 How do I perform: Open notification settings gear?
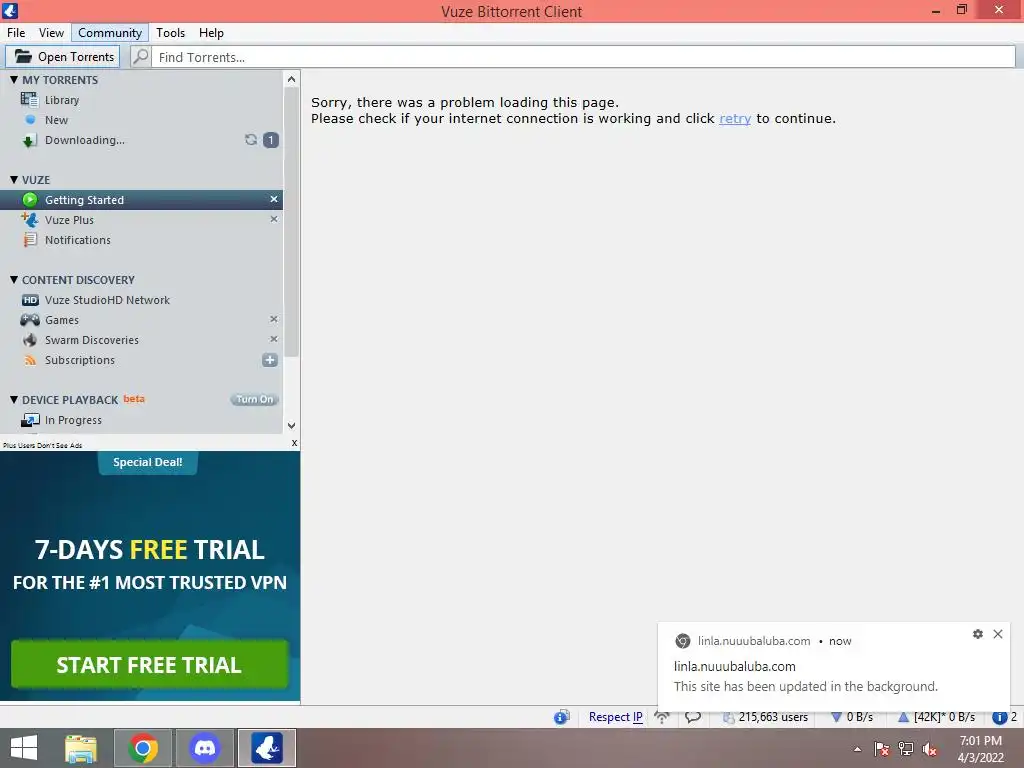pyautogui.click(x=978, y=634)
